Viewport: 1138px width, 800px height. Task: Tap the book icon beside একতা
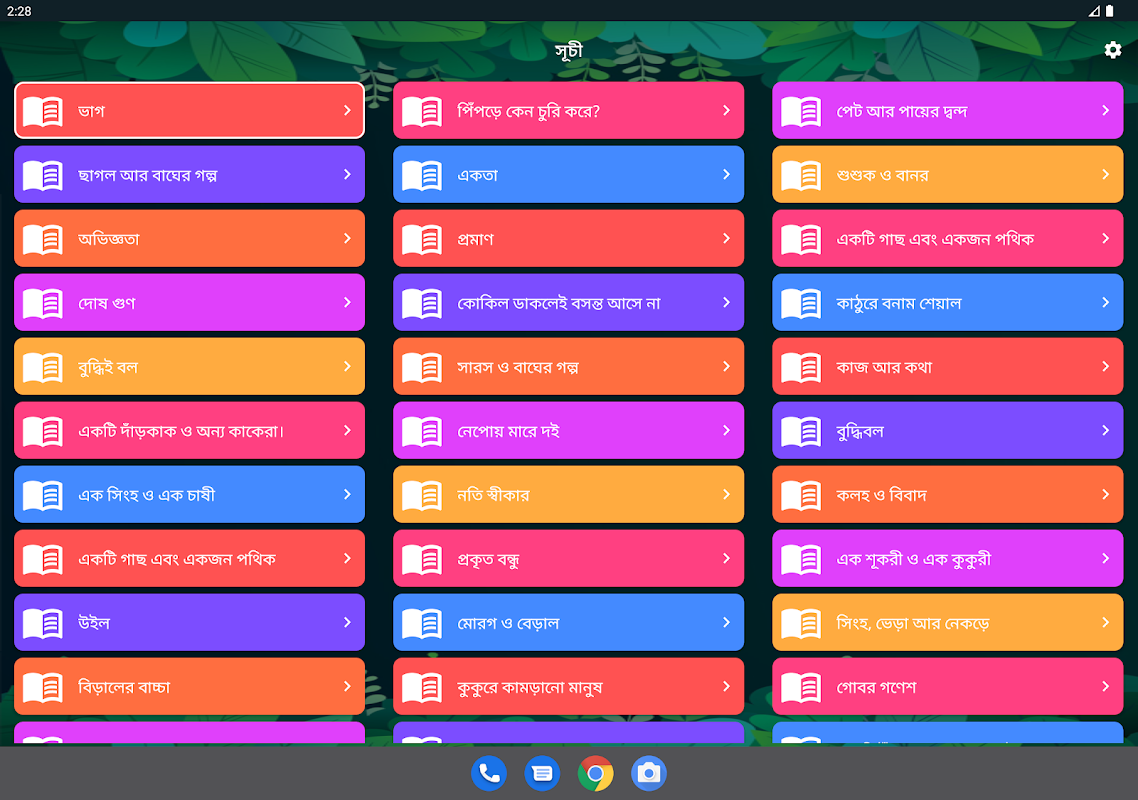(422, 175)
